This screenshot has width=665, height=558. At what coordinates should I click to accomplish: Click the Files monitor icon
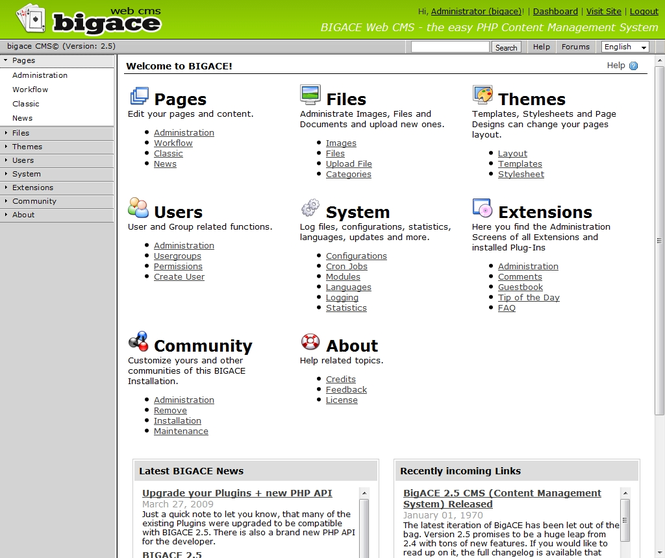[x=310, y=95]
